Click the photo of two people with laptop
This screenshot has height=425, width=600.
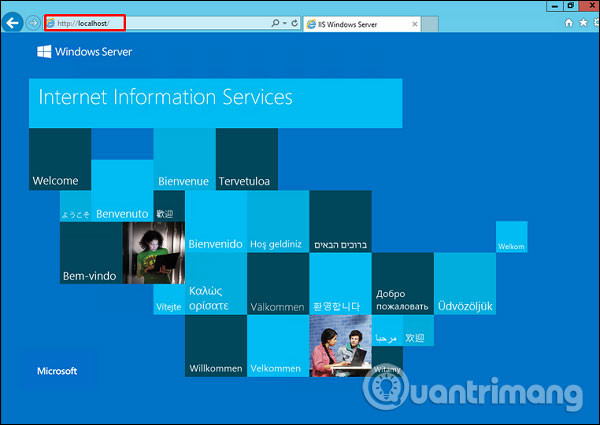(340, 346)
